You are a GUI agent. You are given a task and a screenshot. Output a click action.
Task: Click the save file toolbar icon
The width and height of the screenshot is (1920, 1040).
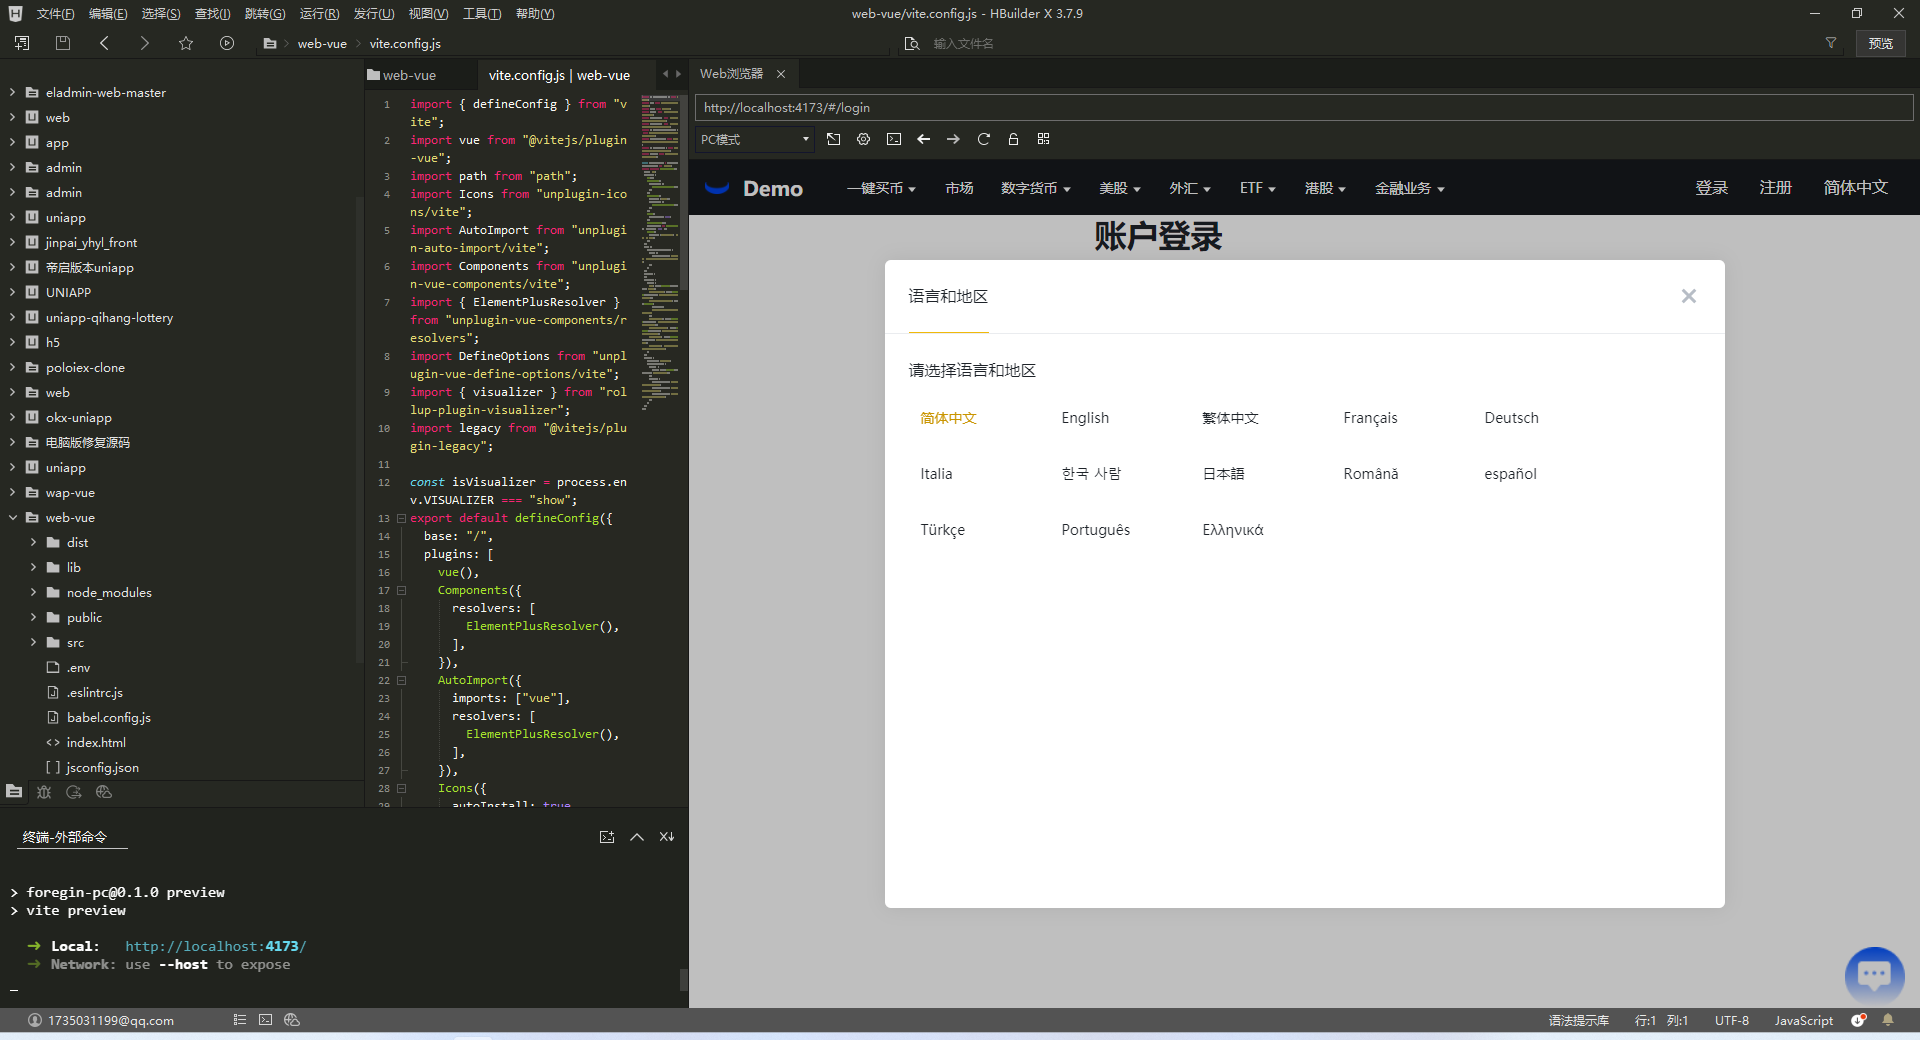pyautogui.click(x=63, y=43)
